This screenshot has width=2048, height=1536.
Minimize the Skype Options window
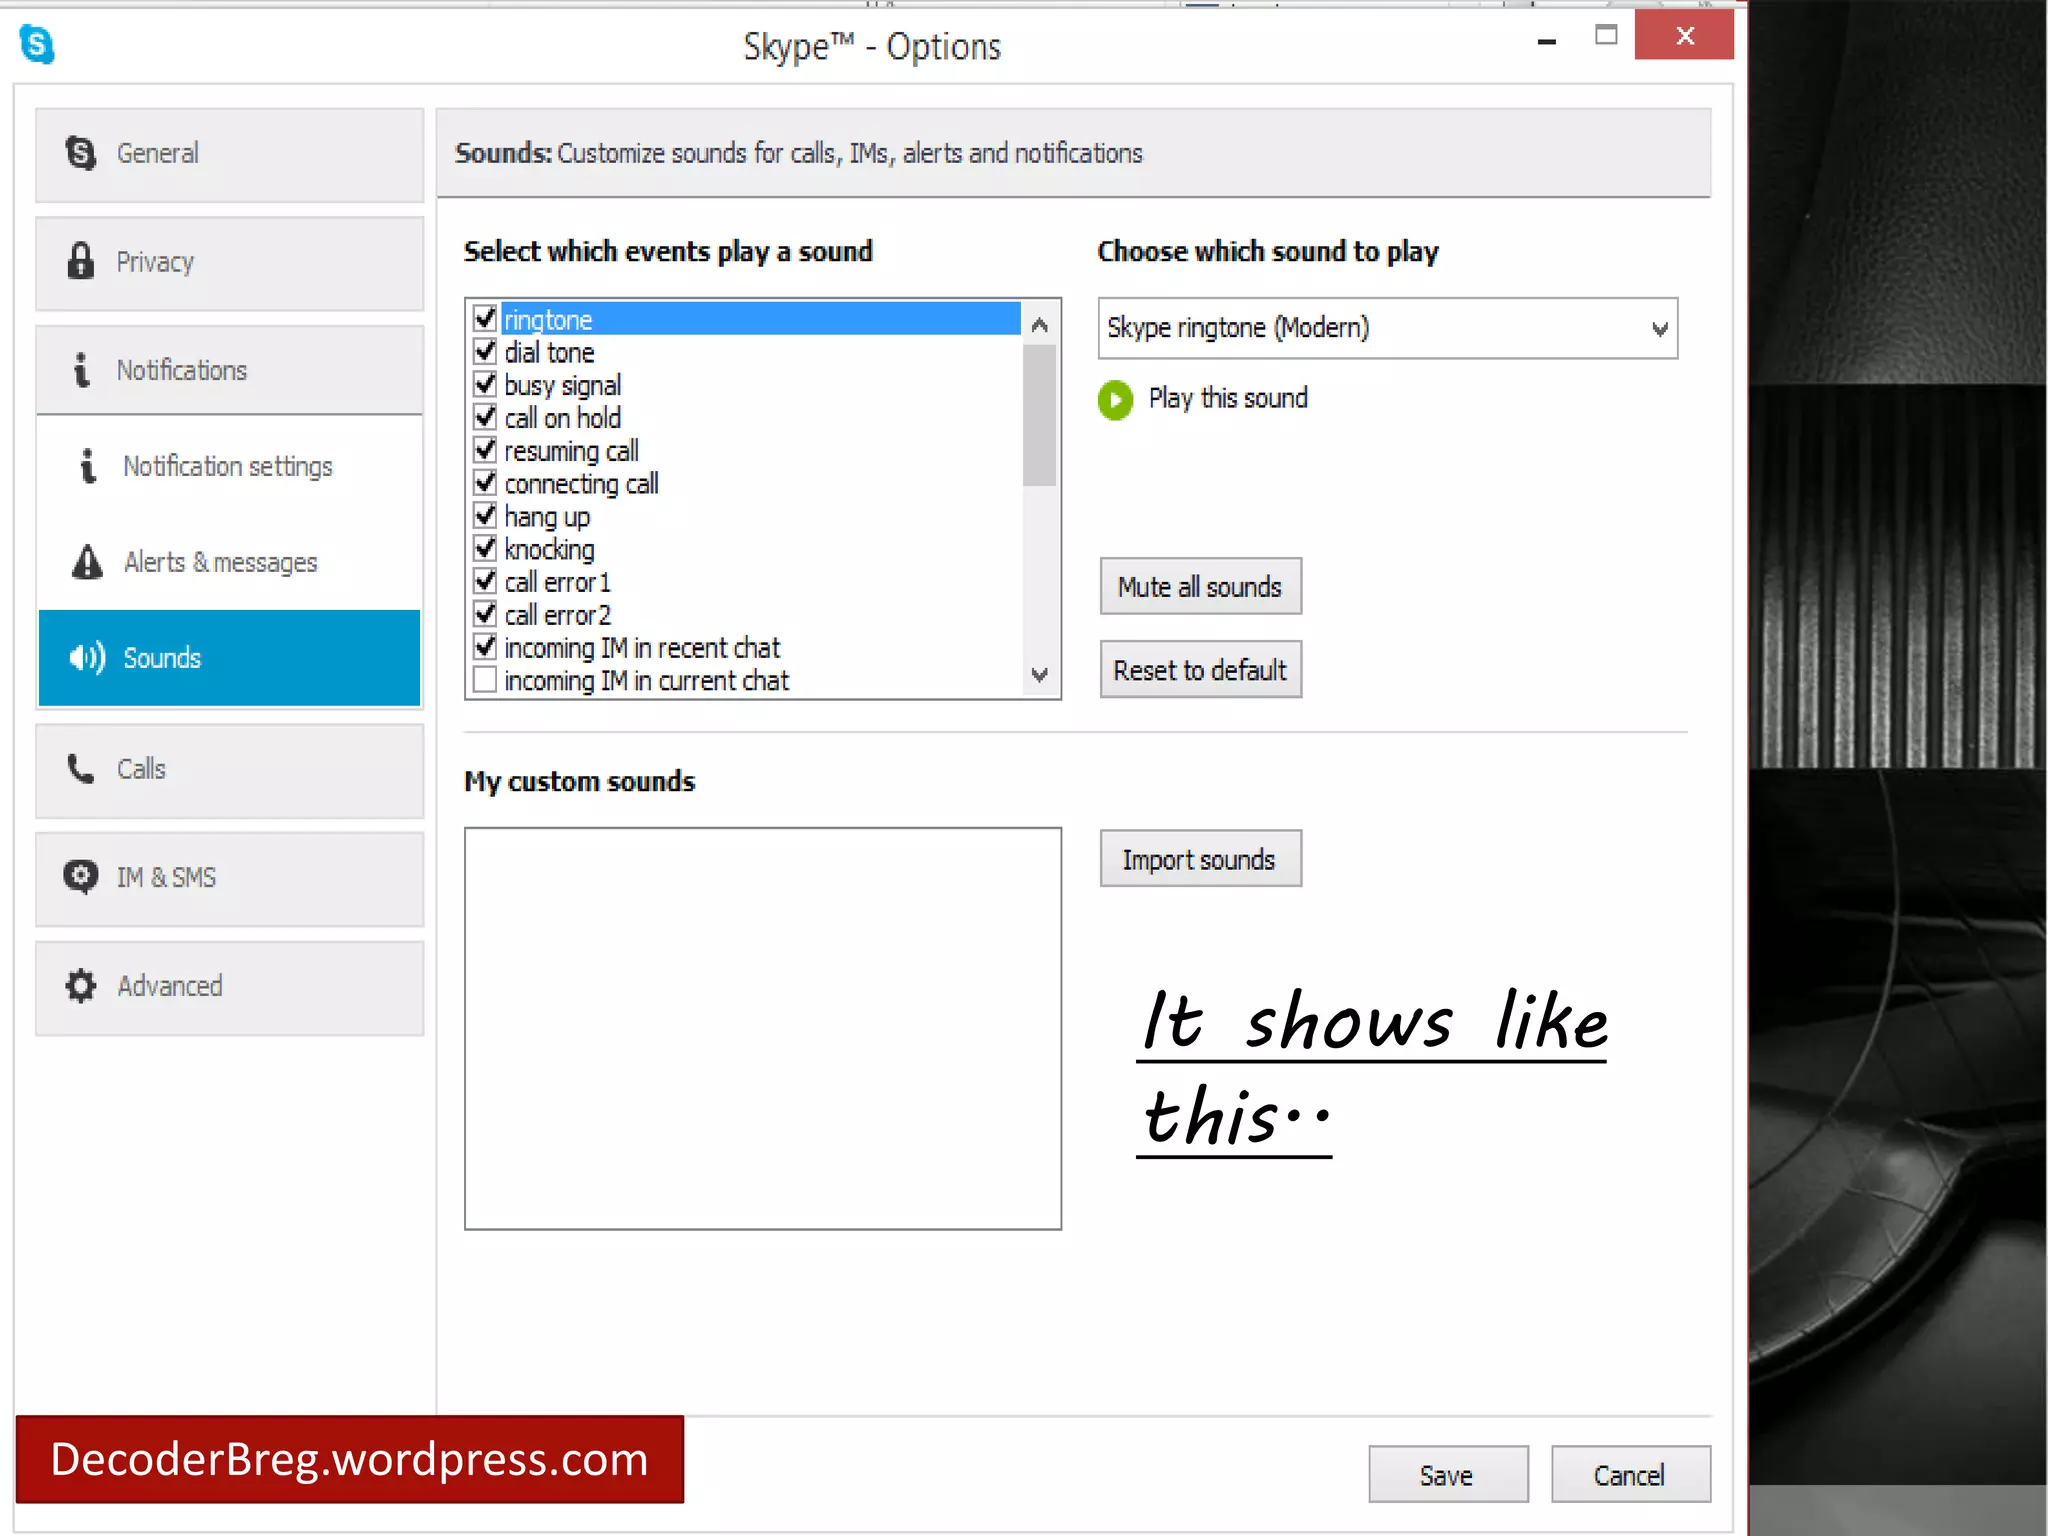[x=1547, y=40]
